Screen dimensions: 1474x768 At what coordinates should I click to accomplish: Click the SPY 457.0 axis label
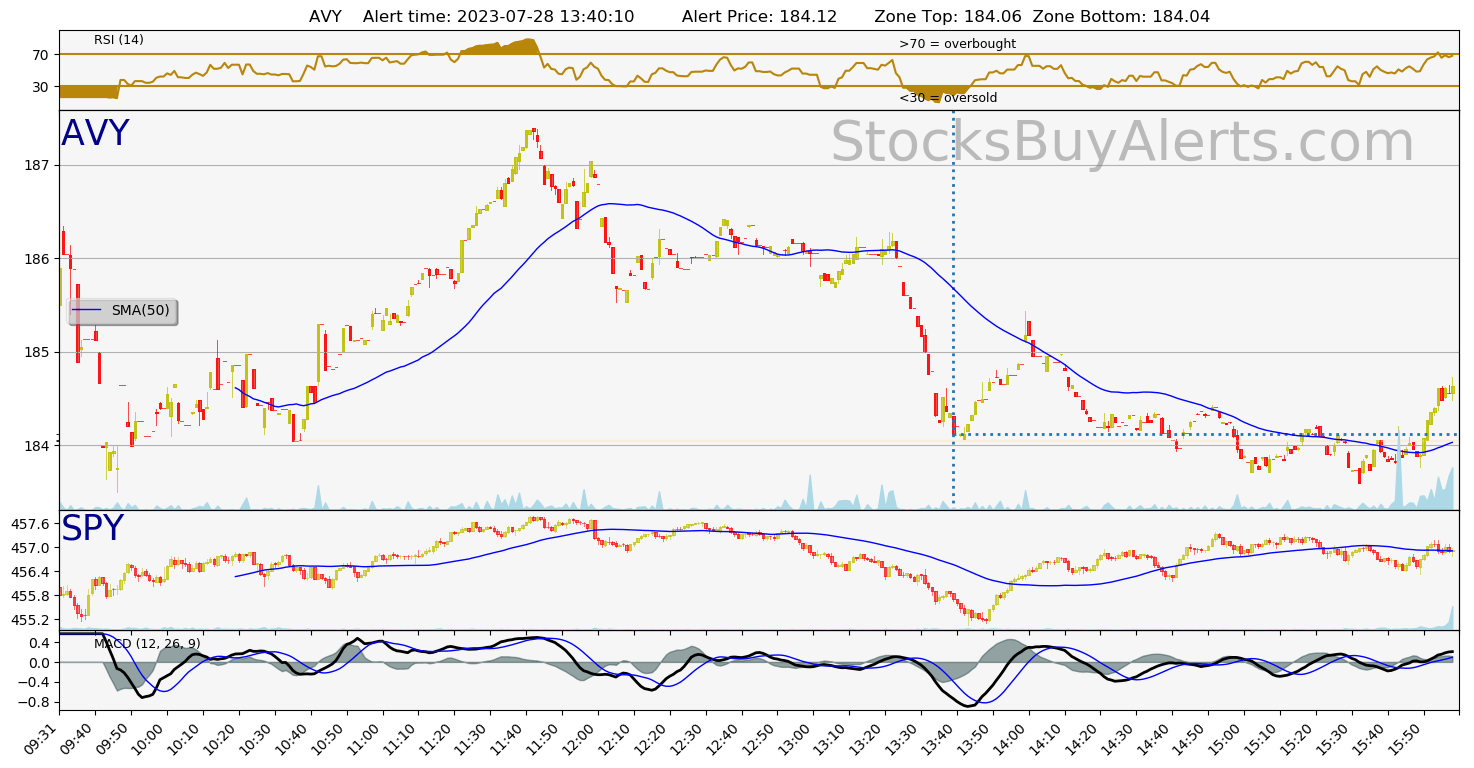[31, 548]
